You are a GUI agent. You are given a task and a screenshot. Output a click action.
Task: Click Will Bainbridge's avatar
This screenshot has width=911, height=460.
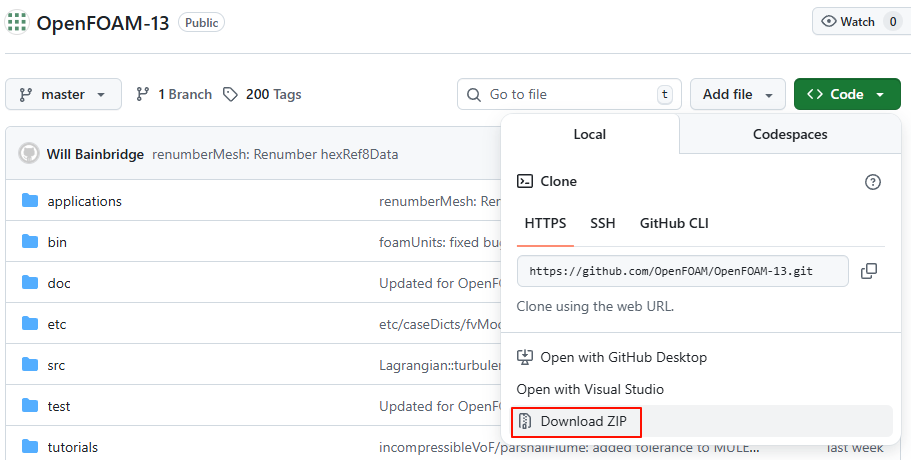click(x=29, y=154)
